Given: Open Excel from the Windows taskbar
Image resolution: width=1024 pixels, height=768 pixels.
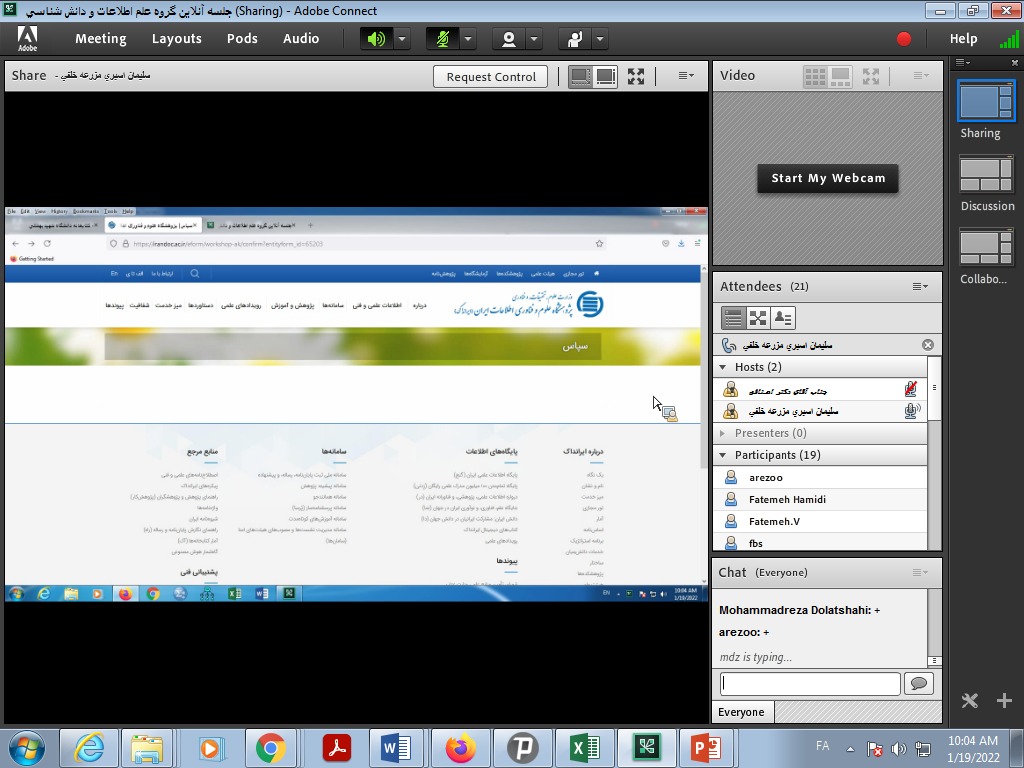Looking at the screenshot, I should (584, 747).
